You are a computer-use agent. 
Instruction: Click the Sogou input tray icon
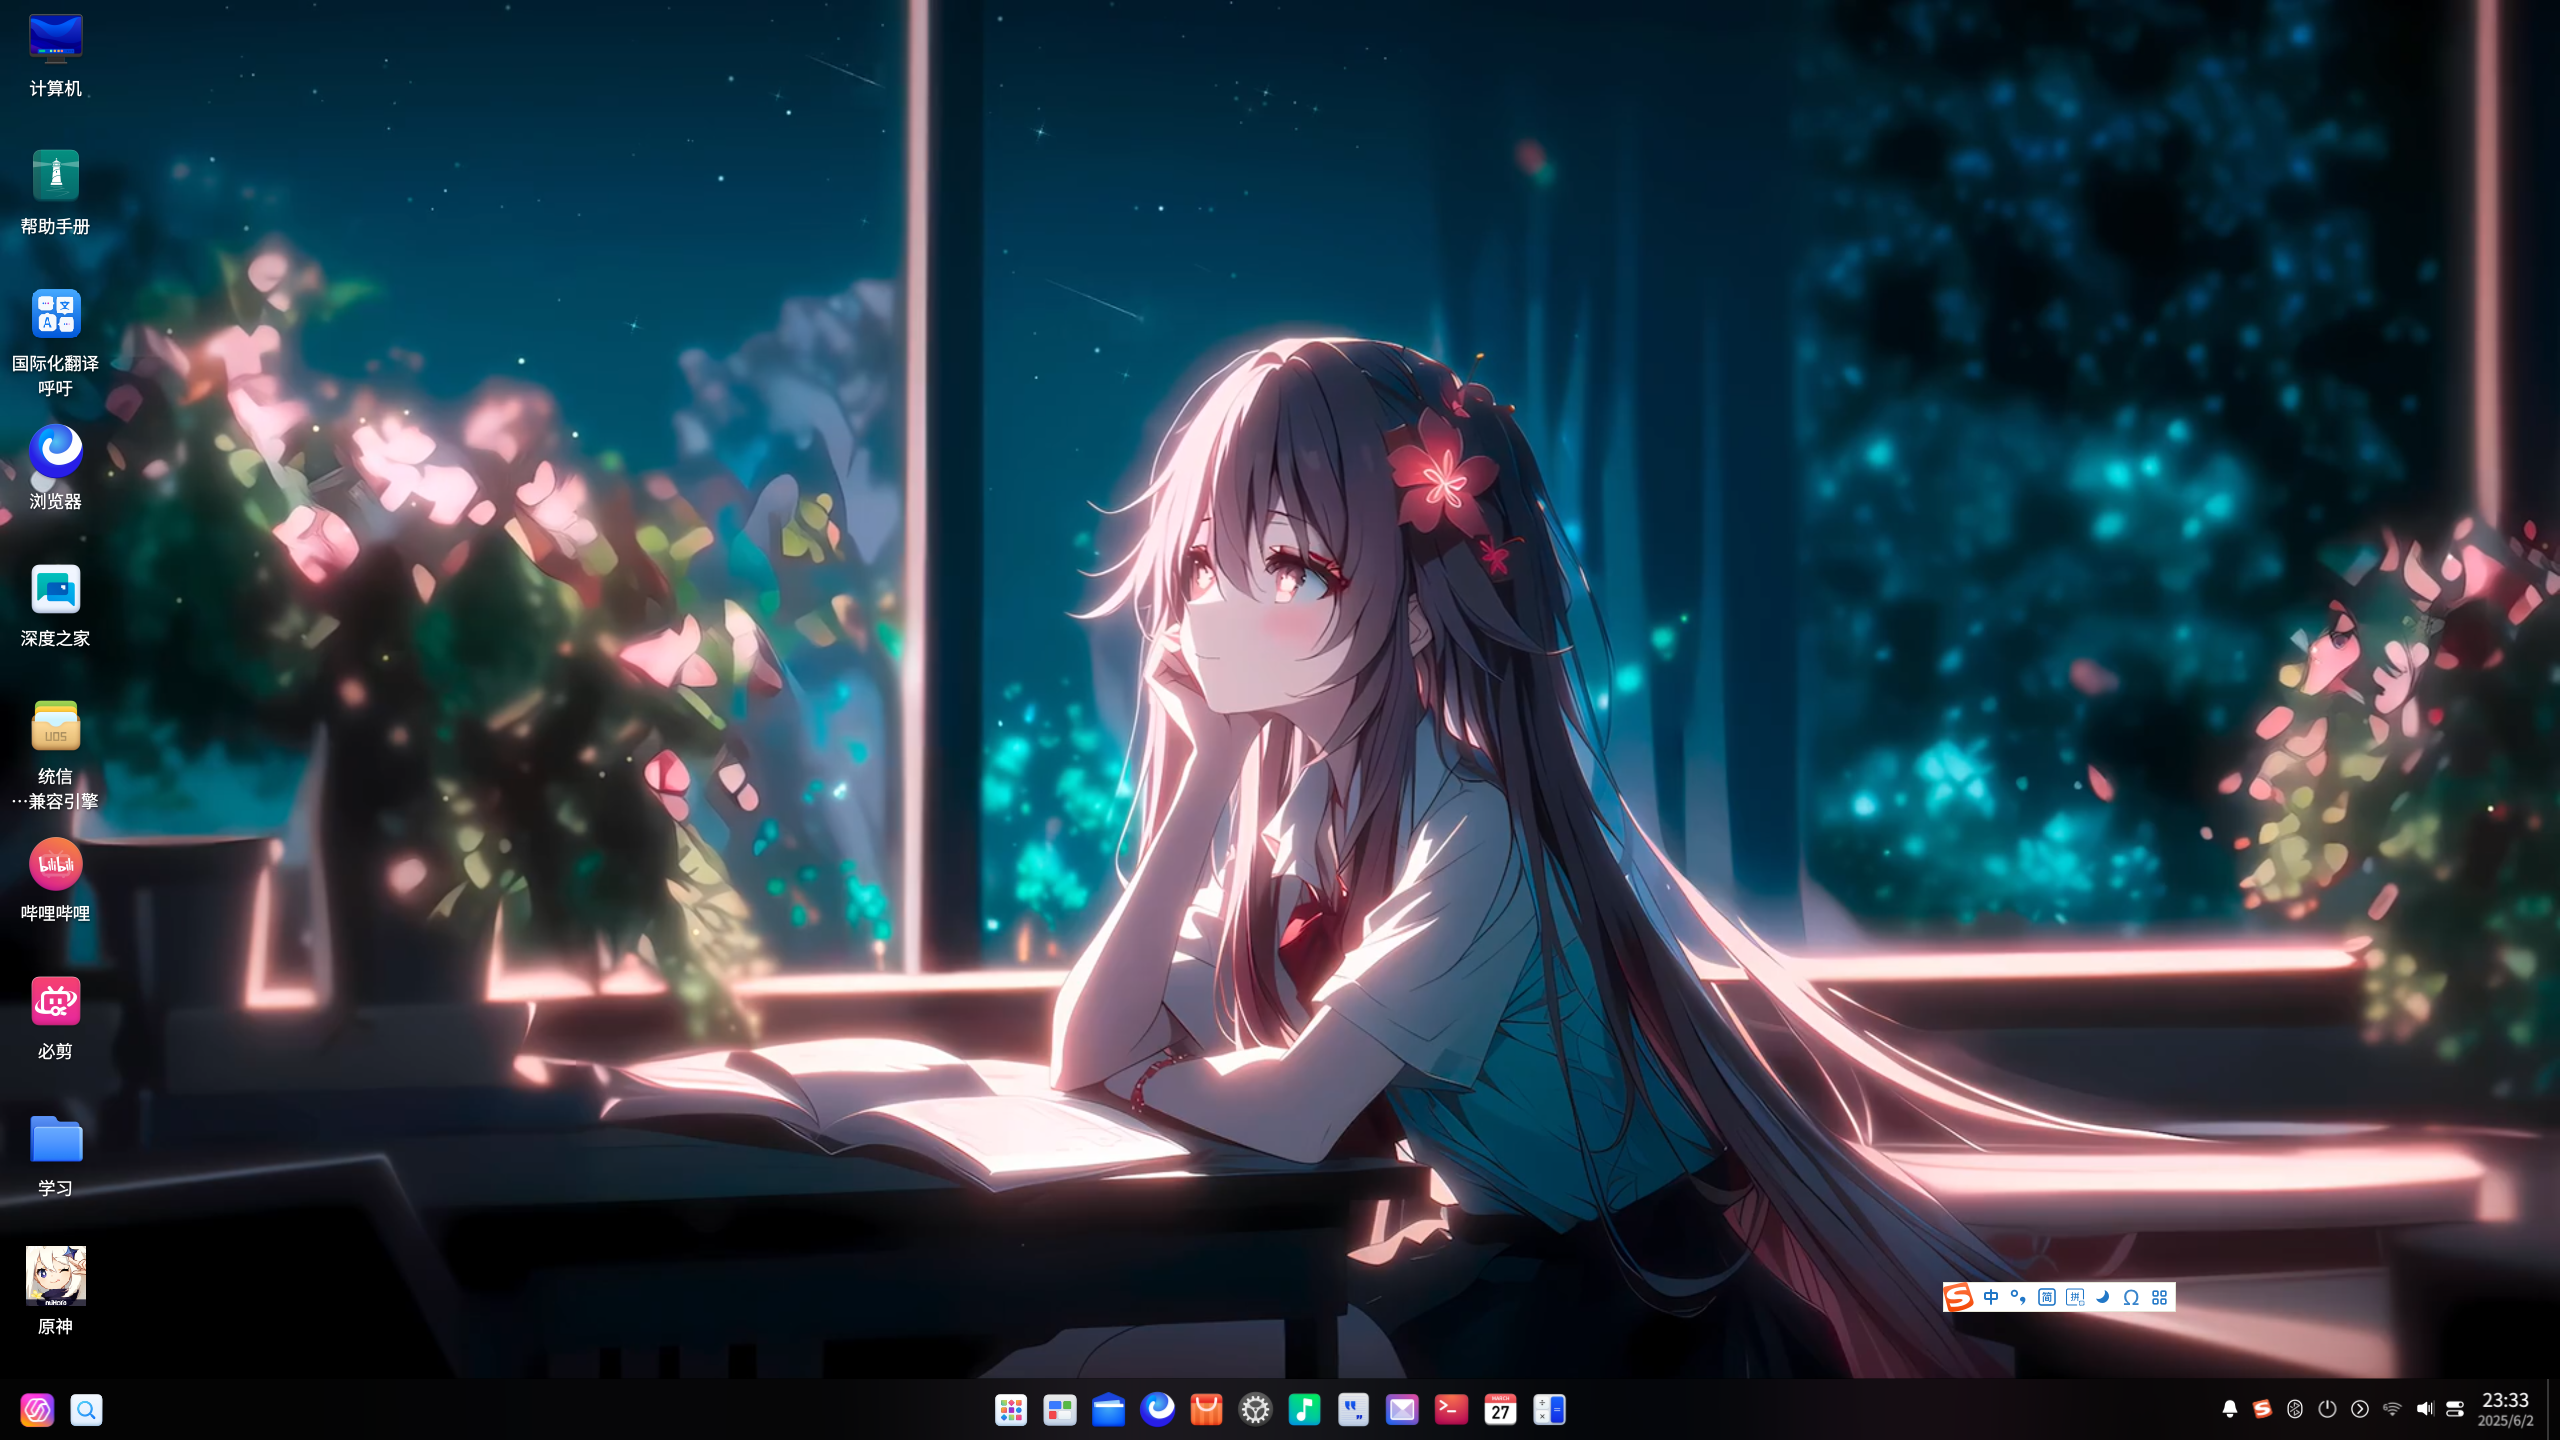tap(2262, 1409)
